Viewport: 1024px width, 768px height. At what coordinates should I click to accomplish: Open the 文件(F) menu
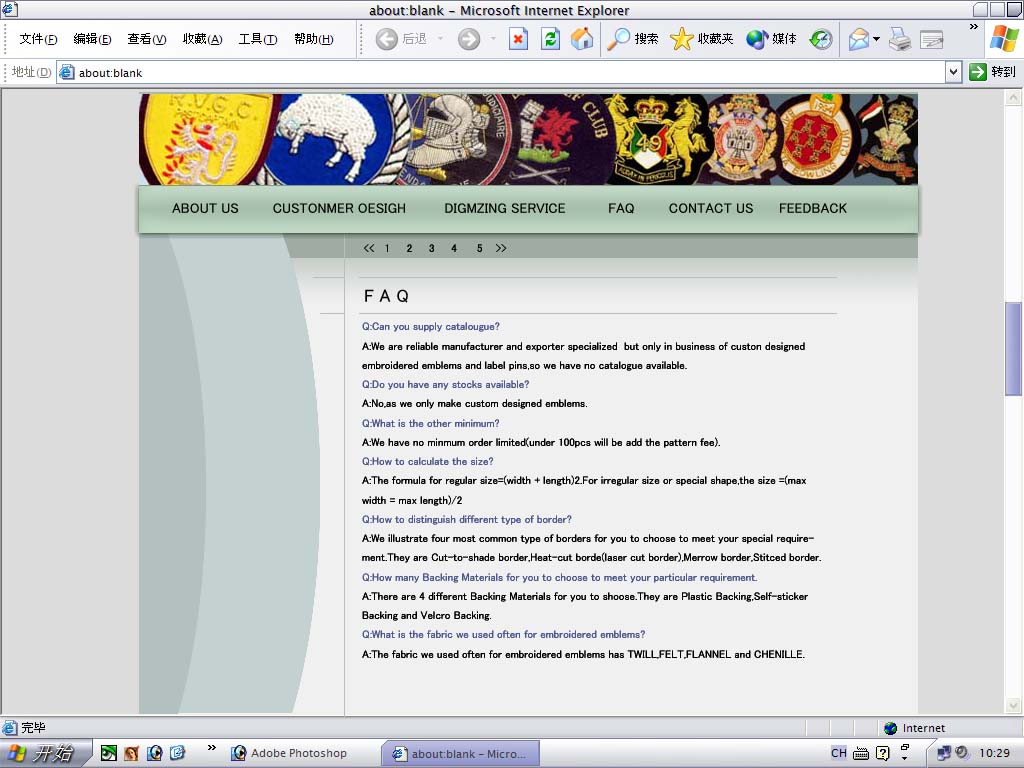pos(38,39)
